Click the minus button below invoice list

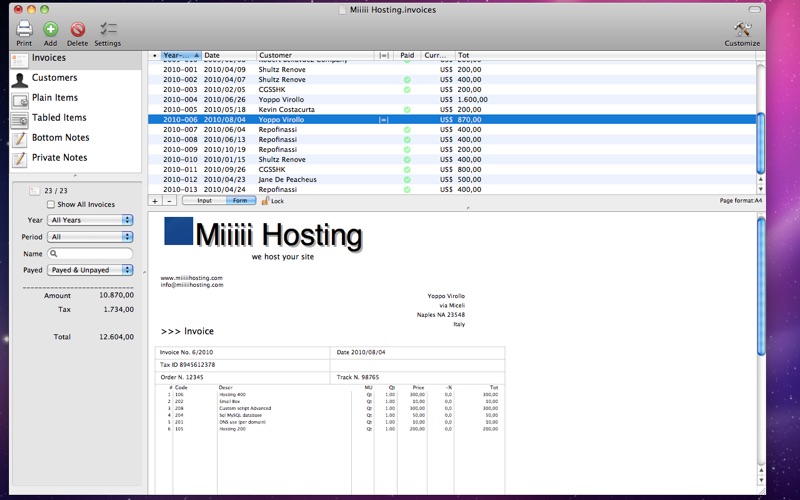tap(169, 201)
